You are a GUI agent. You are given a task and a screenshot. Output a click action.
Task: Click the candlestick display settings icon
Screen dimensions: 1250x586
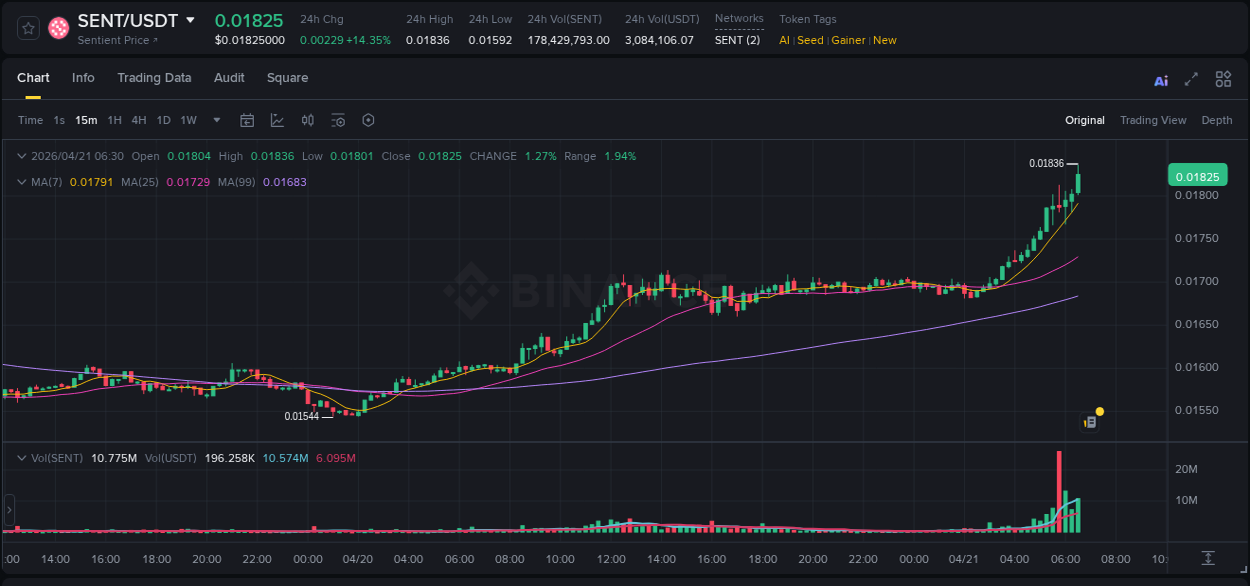click(308, 120)
